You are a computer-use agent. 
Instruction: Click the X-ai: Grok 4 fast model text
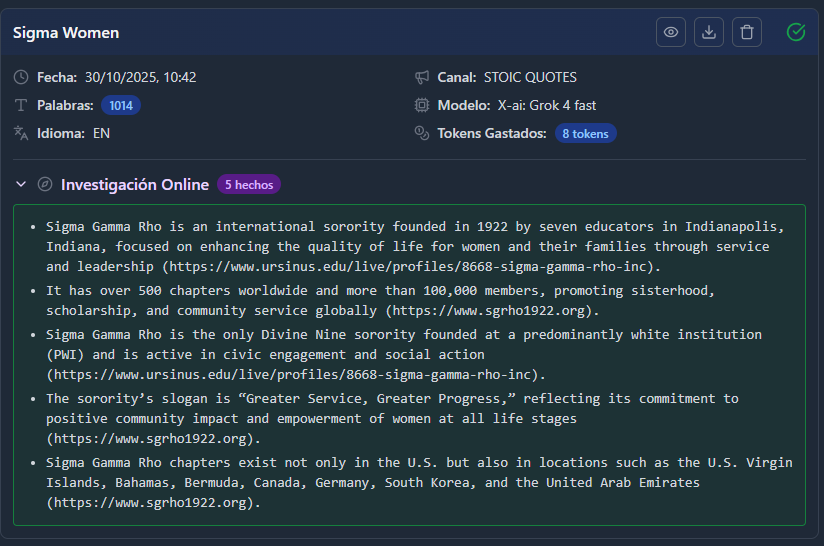click(547, 105)
